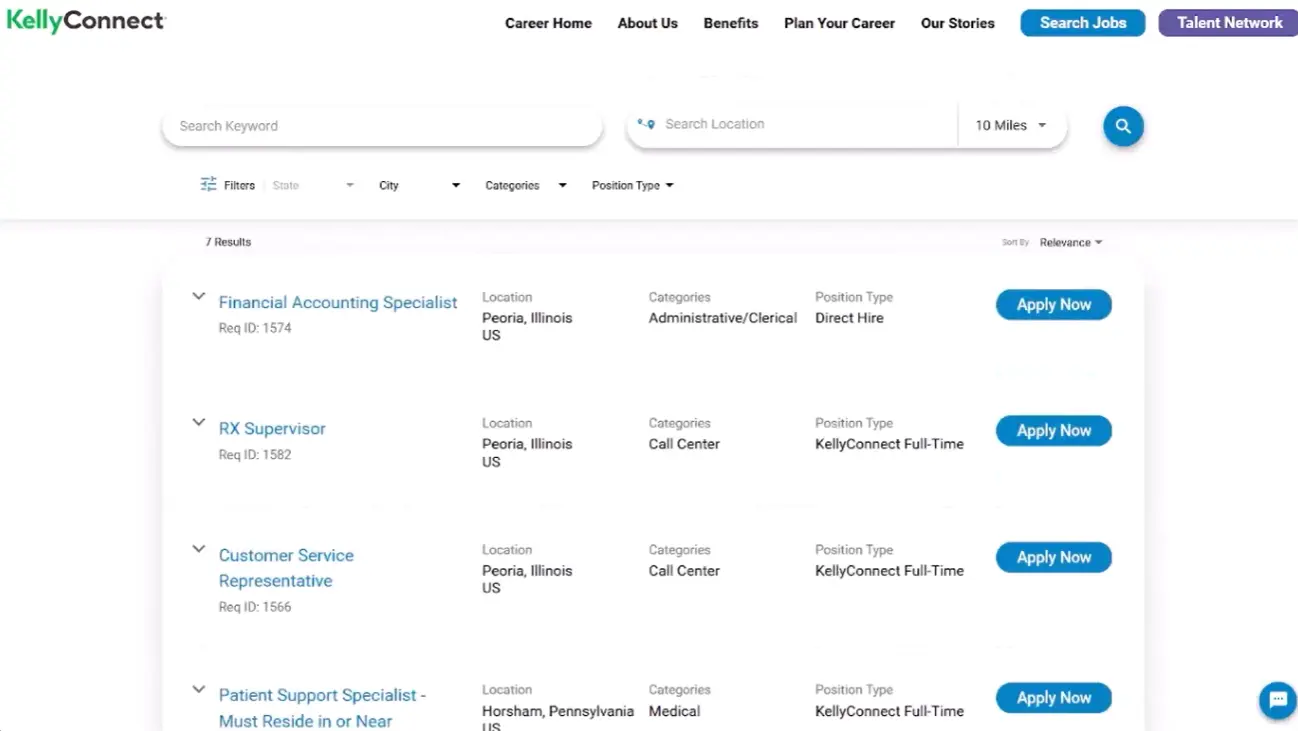The image size is (1298, 731).
Task: Click Financial Accounting Specialist's Peoria, Illinois location
Action: coord(527,318)
